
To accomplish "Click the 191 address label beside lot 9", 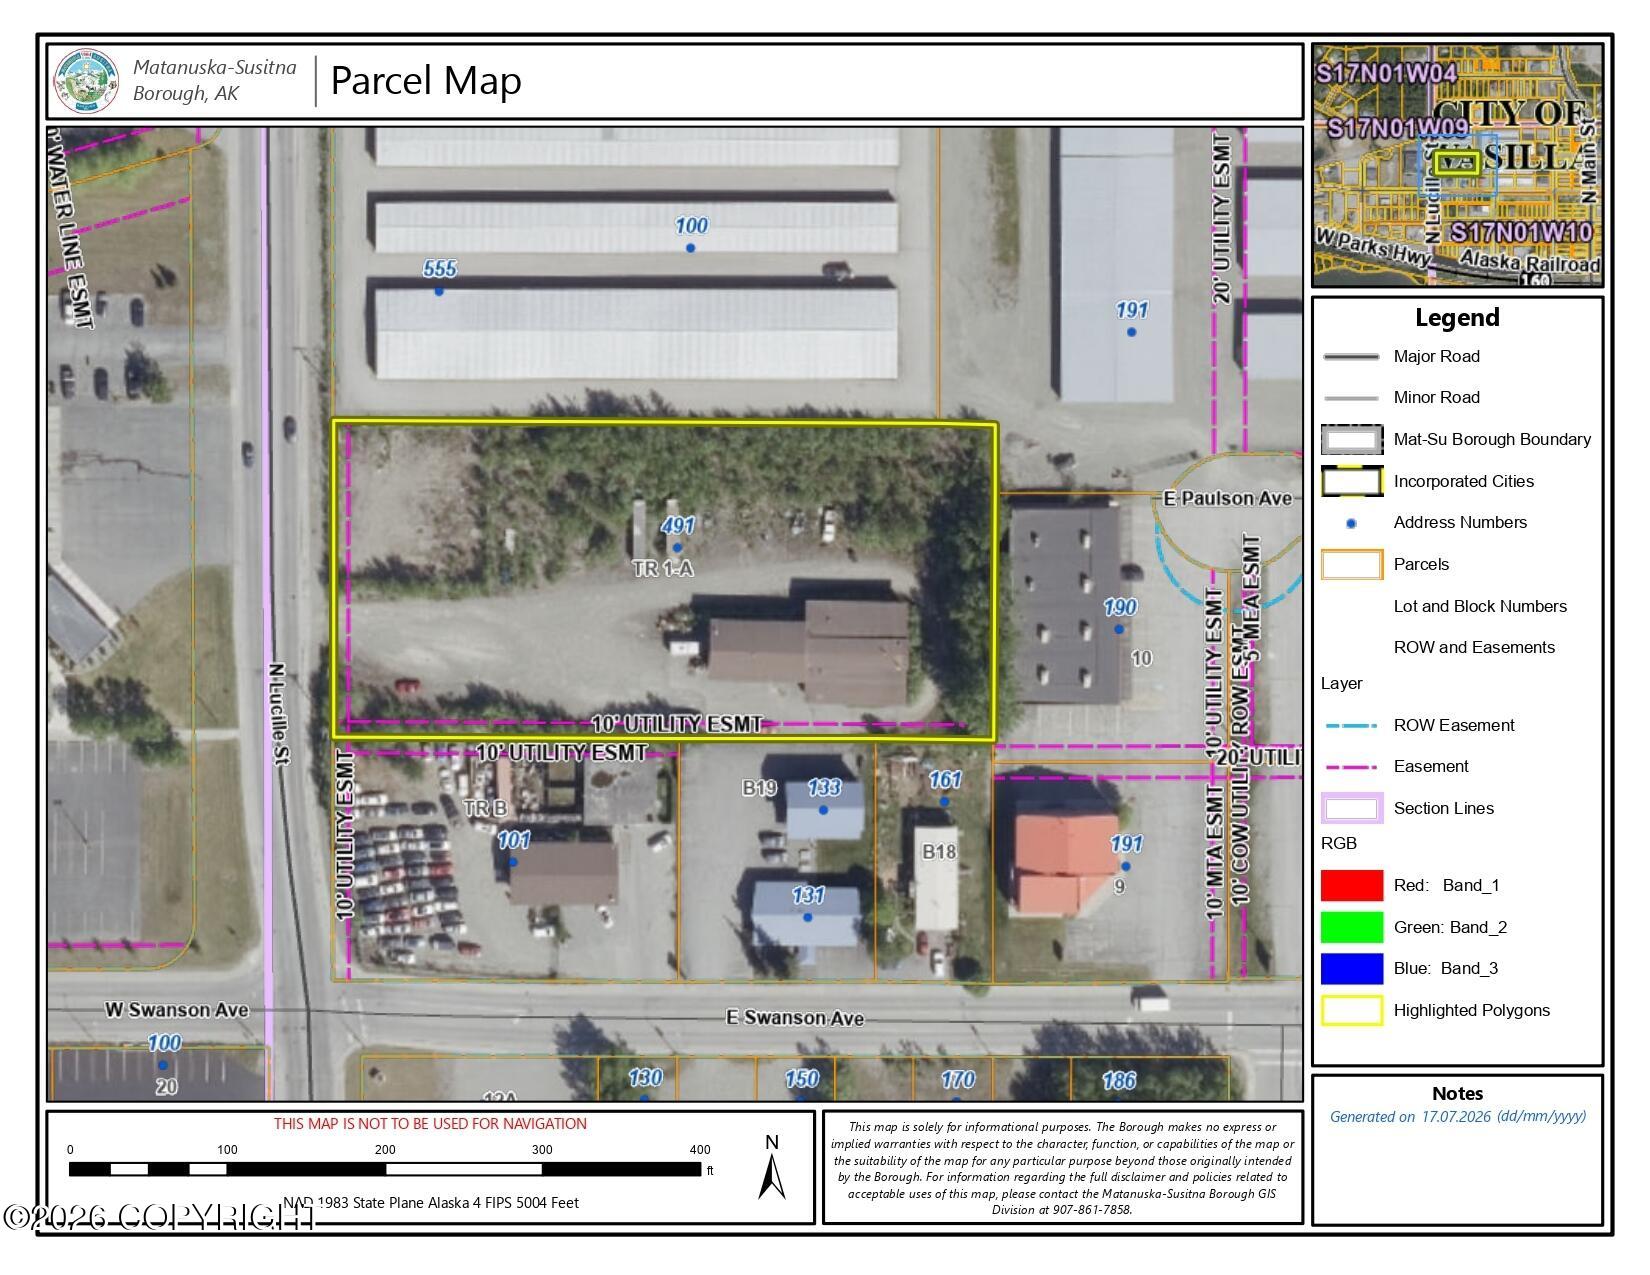I will click(x=1126, y=844).
